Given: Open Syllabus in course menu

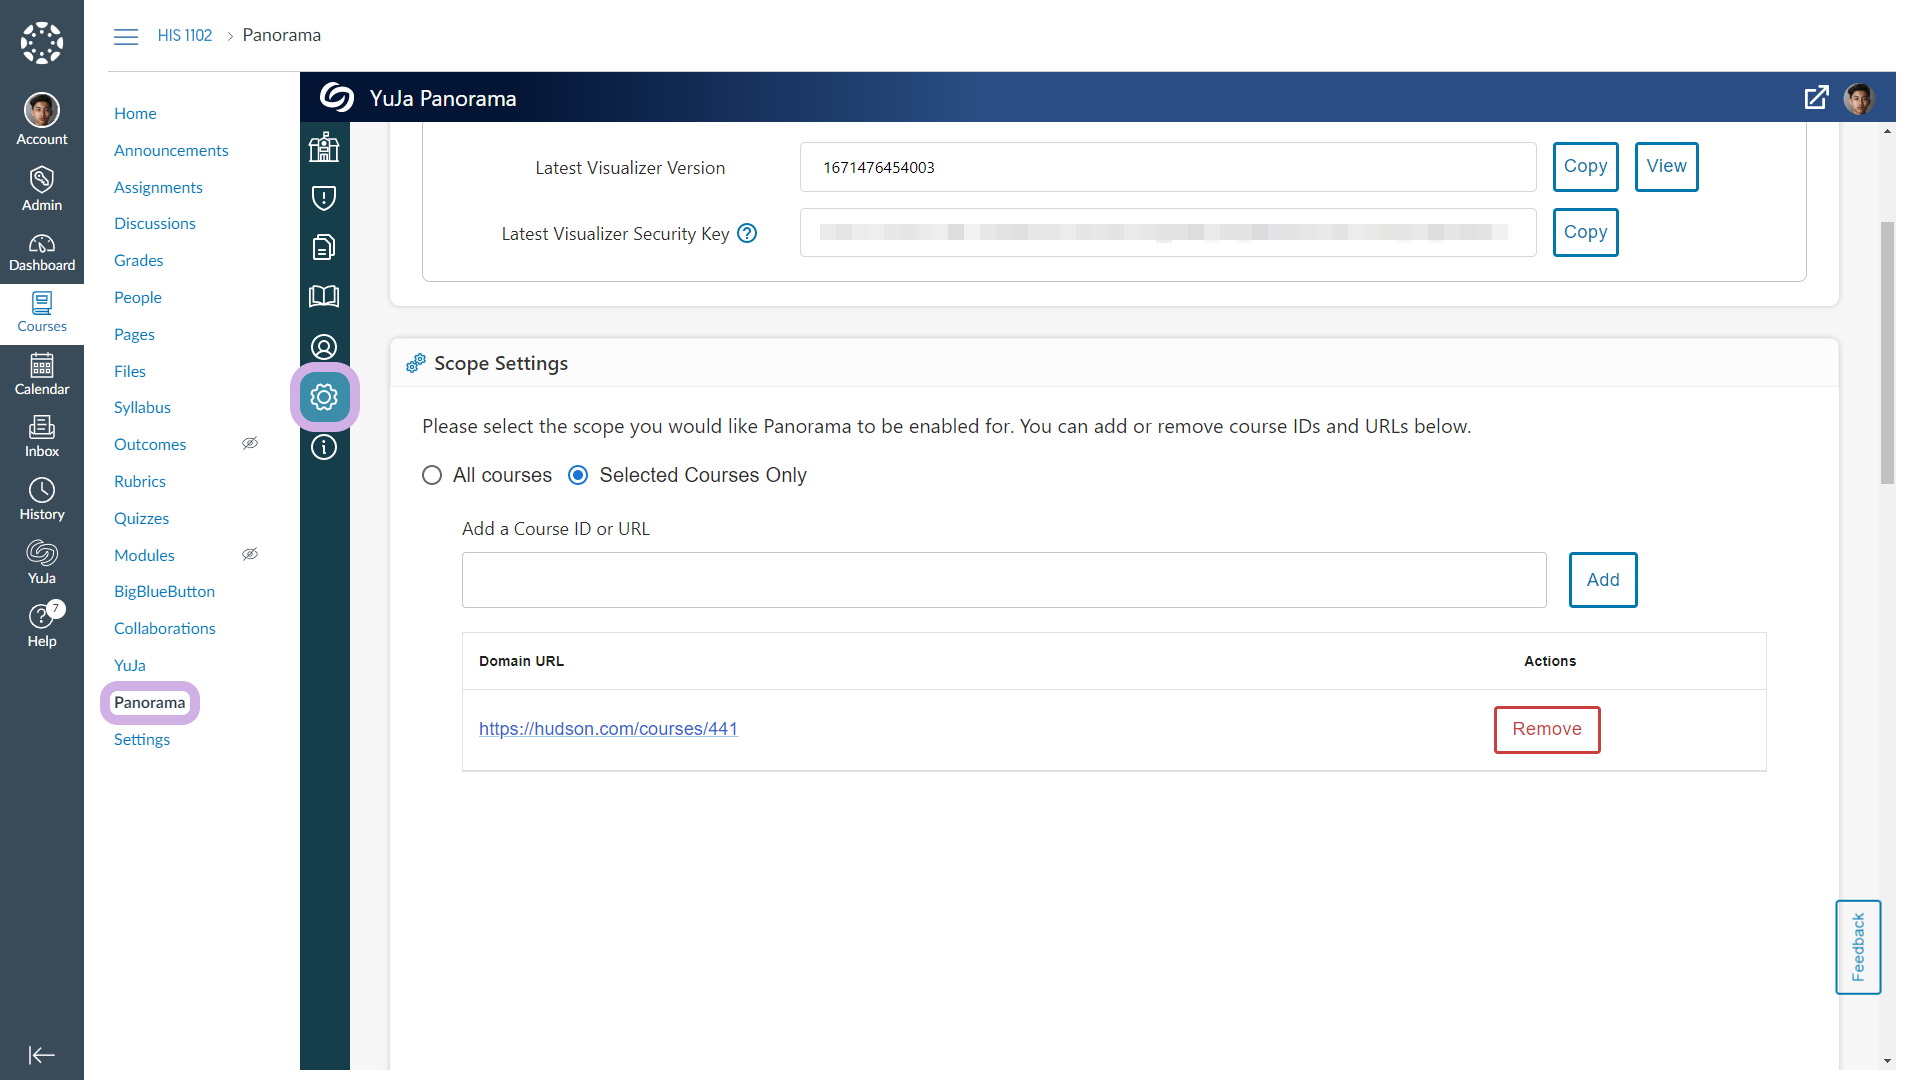Looking at the screenshot, I should click(x=142, y=407).
